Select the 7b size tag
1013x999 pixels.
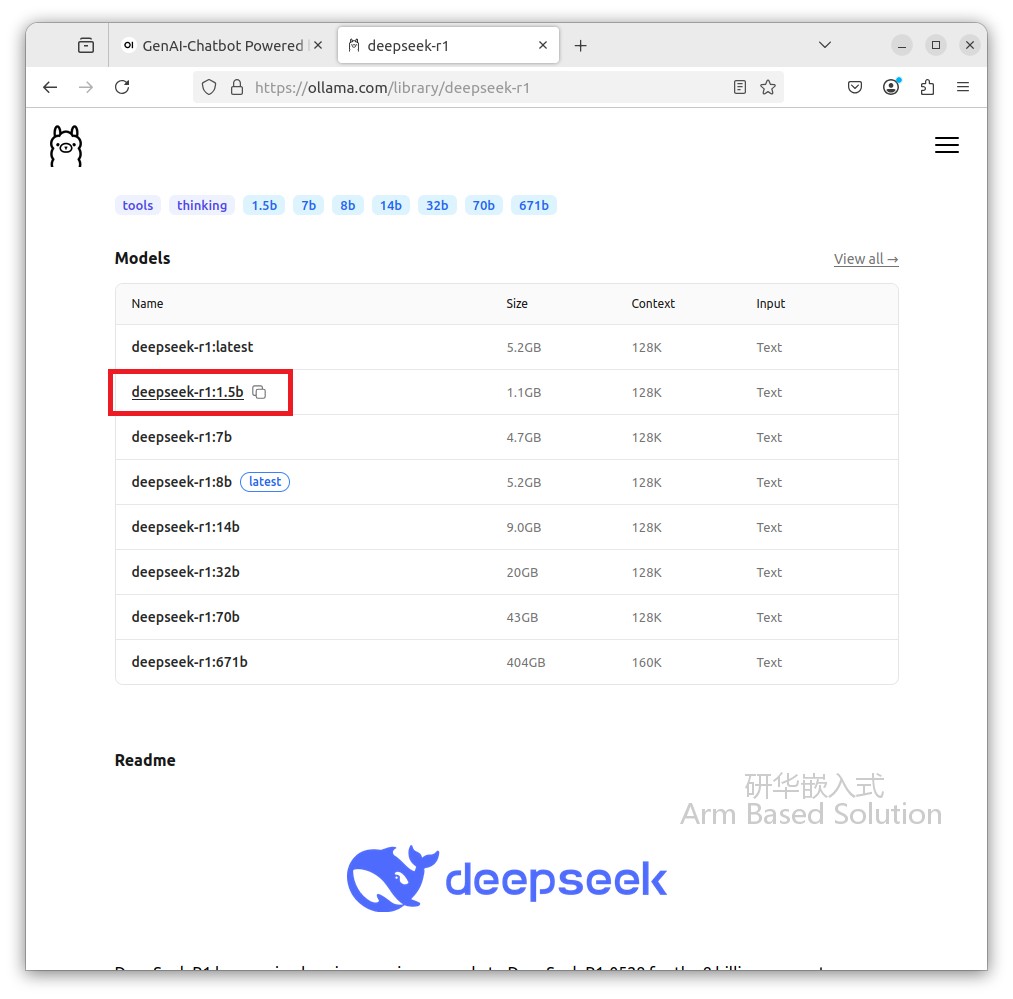coord(308,205)
